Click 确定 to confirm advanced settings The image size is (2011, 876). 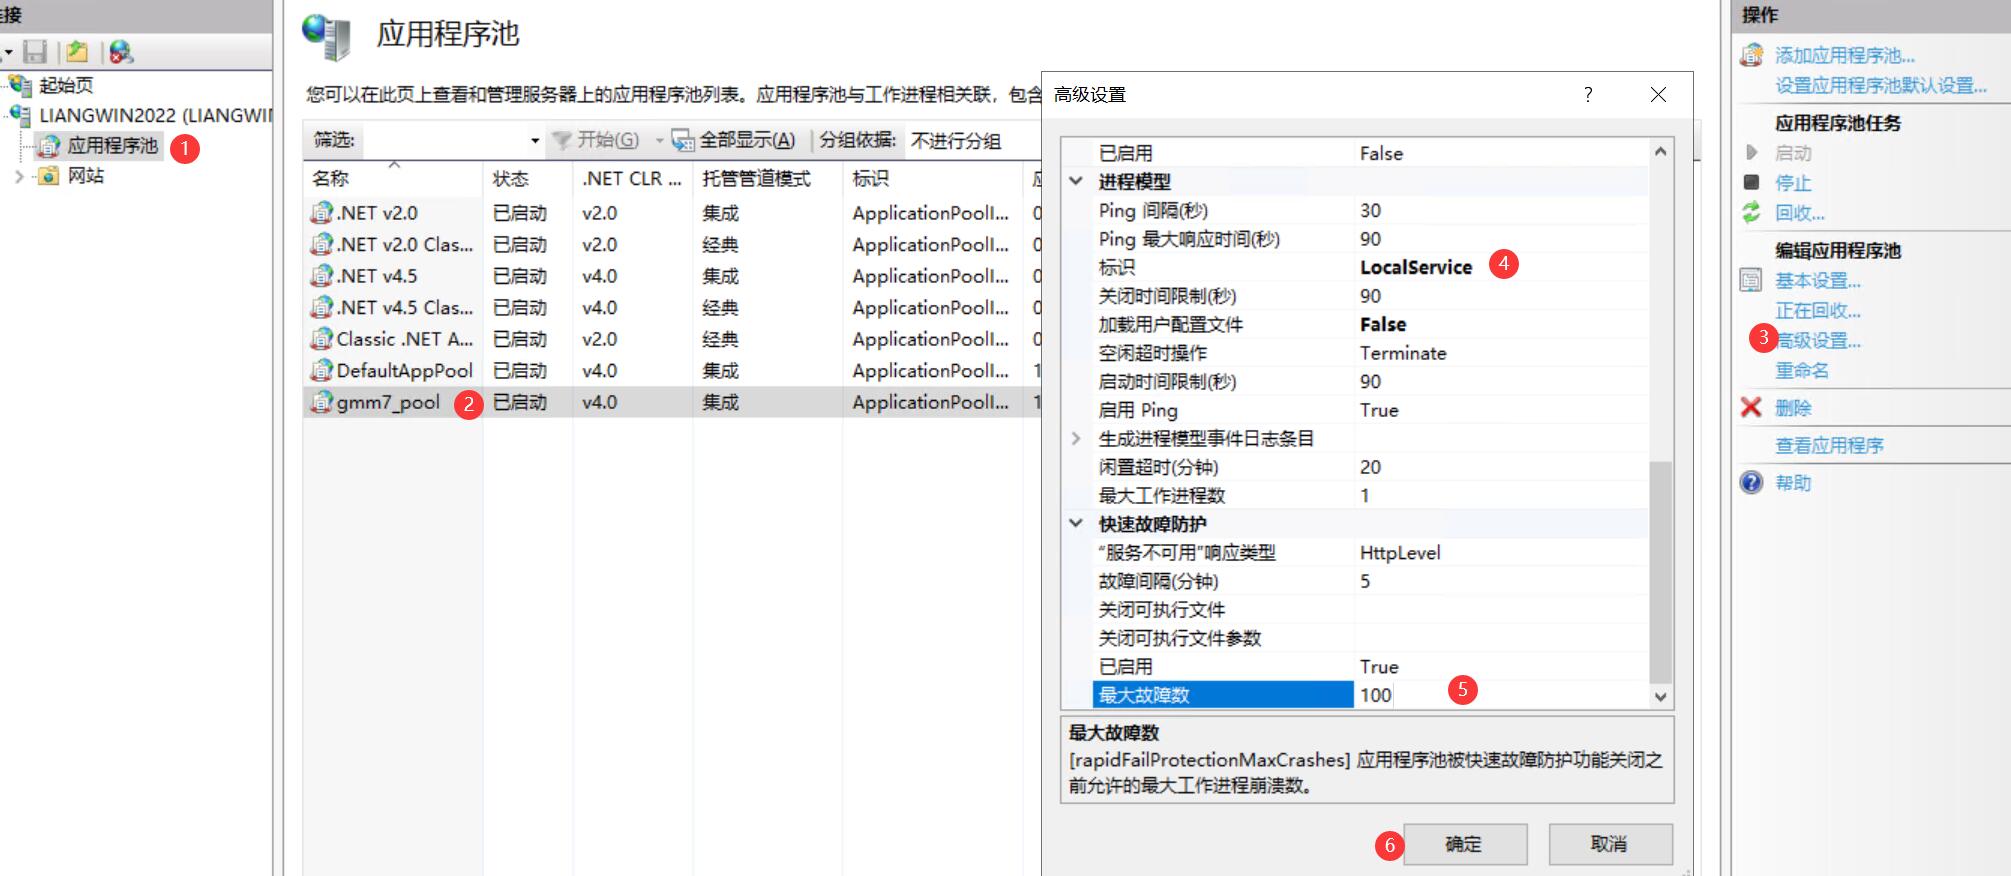[x=1464, y=844]
